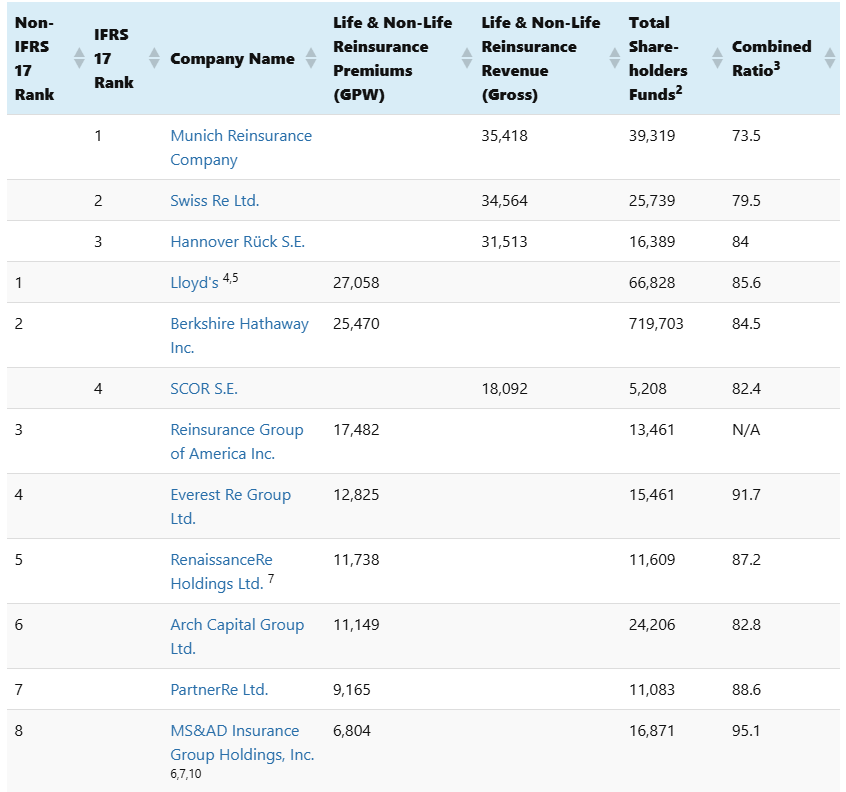This screenshot has width=846, height=792.
Task: Select the 39,319 shareholders funds value
Action: click(652, 135)
